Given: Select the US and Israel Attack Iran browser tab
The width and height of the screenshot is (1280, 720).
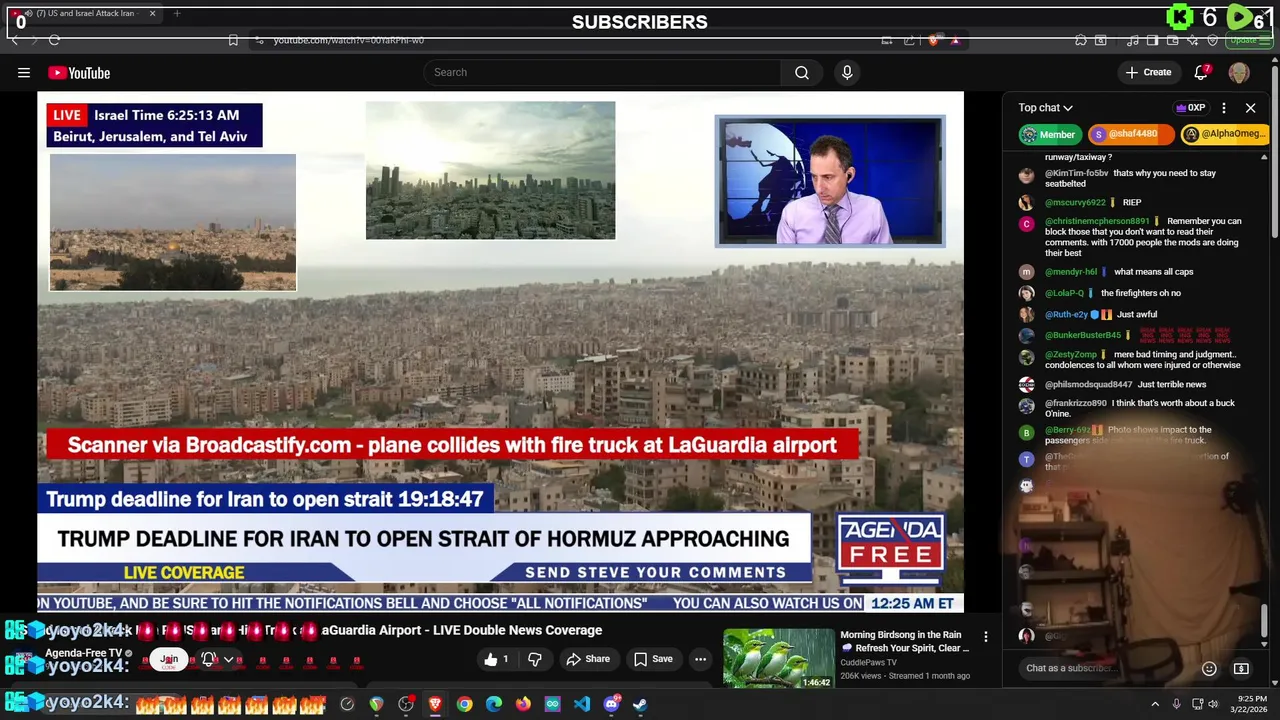Looking at the screenshot, I should click(83, 13).
